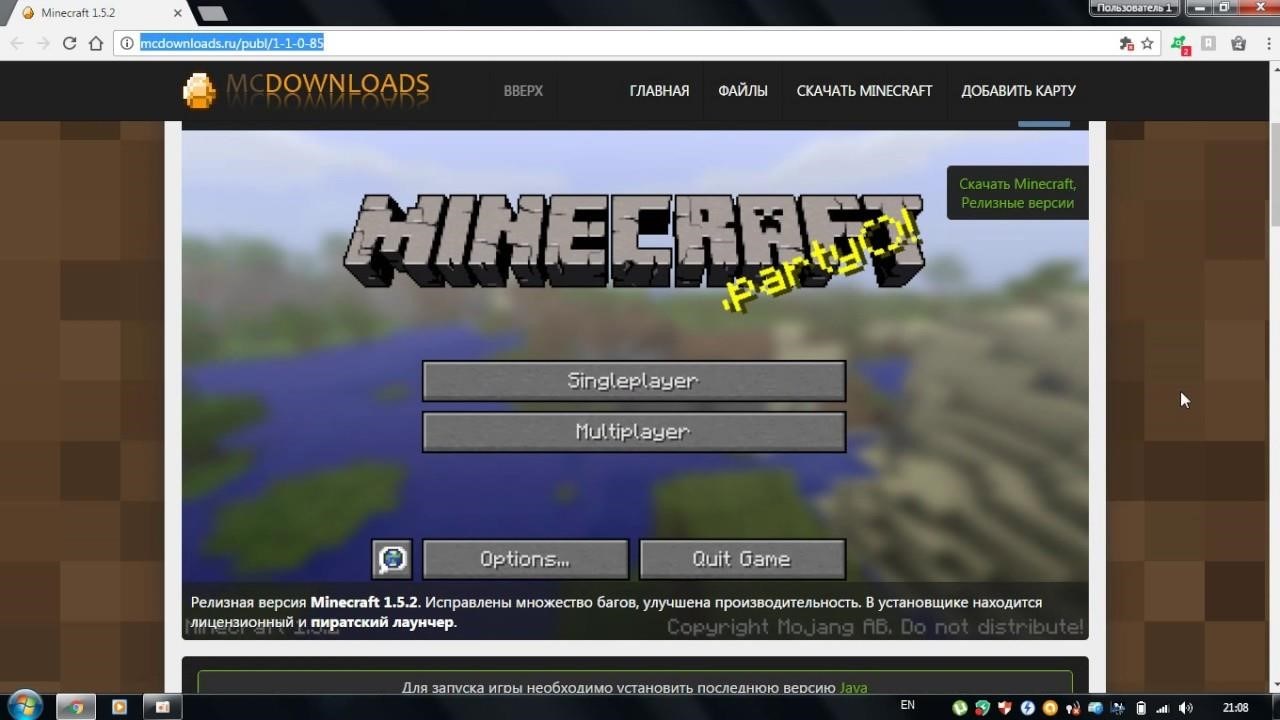Click the browser back arrow
Image resolution: width=1280 pixels, height=720 pixels.
point(16,43)
